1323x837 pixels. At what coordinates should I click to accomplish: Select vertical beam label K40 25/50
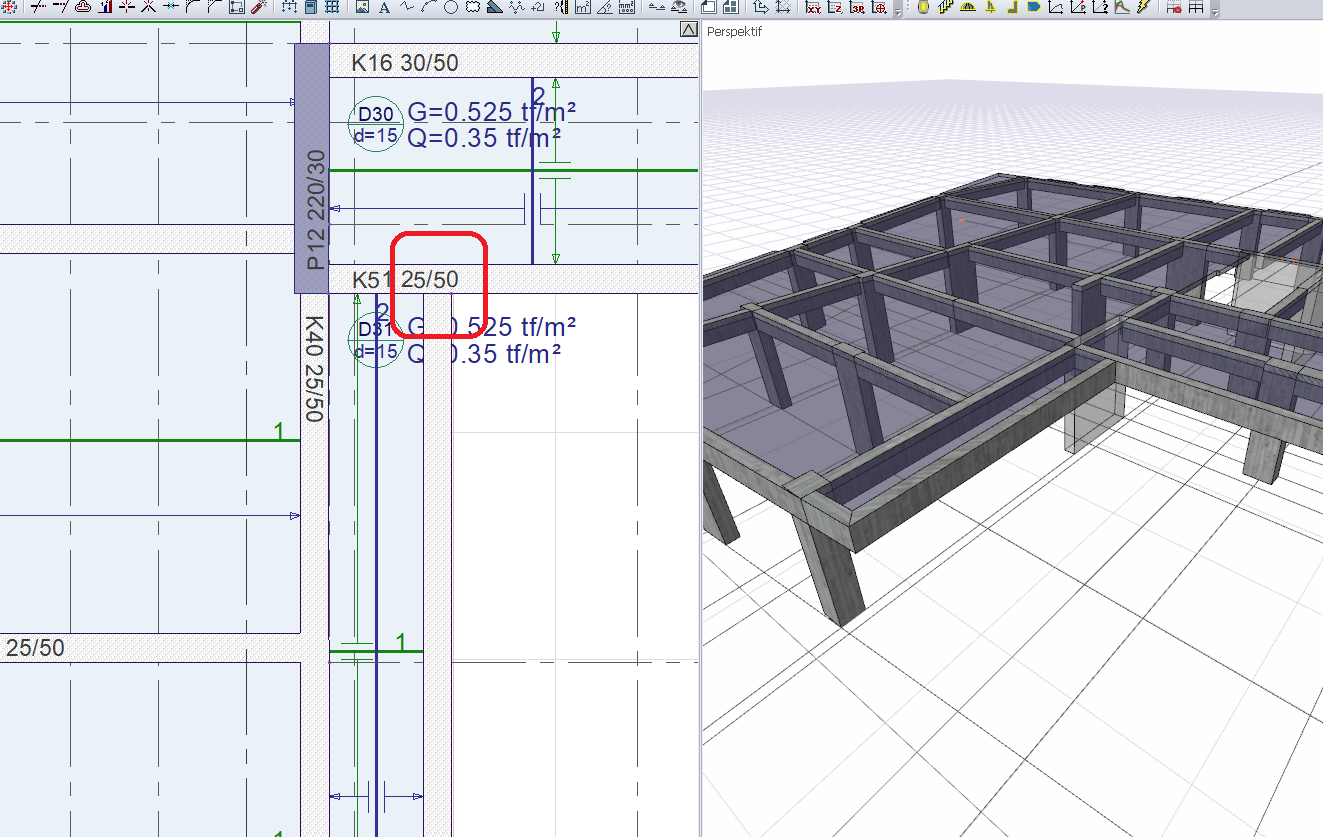click(313, 369)
